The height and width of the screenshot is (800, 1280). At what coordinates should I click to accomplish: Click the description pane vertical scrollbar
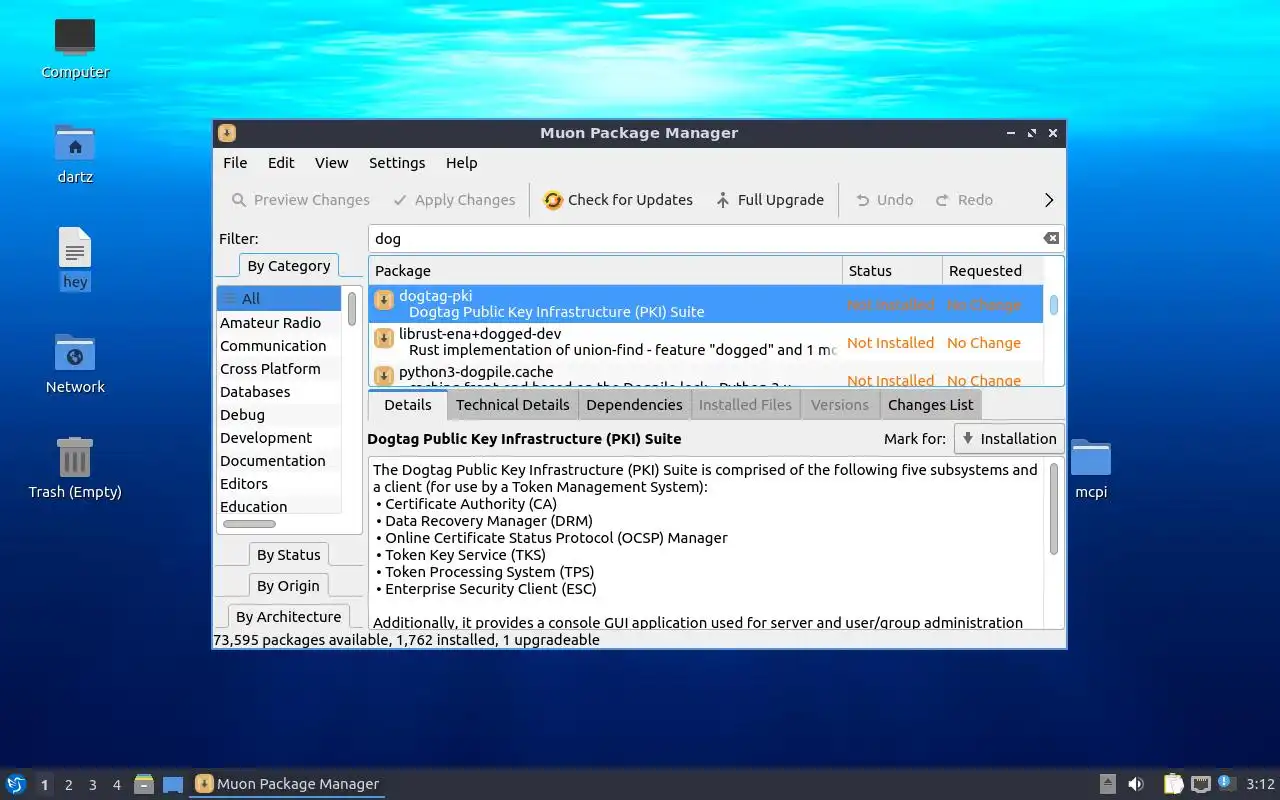1053,509
